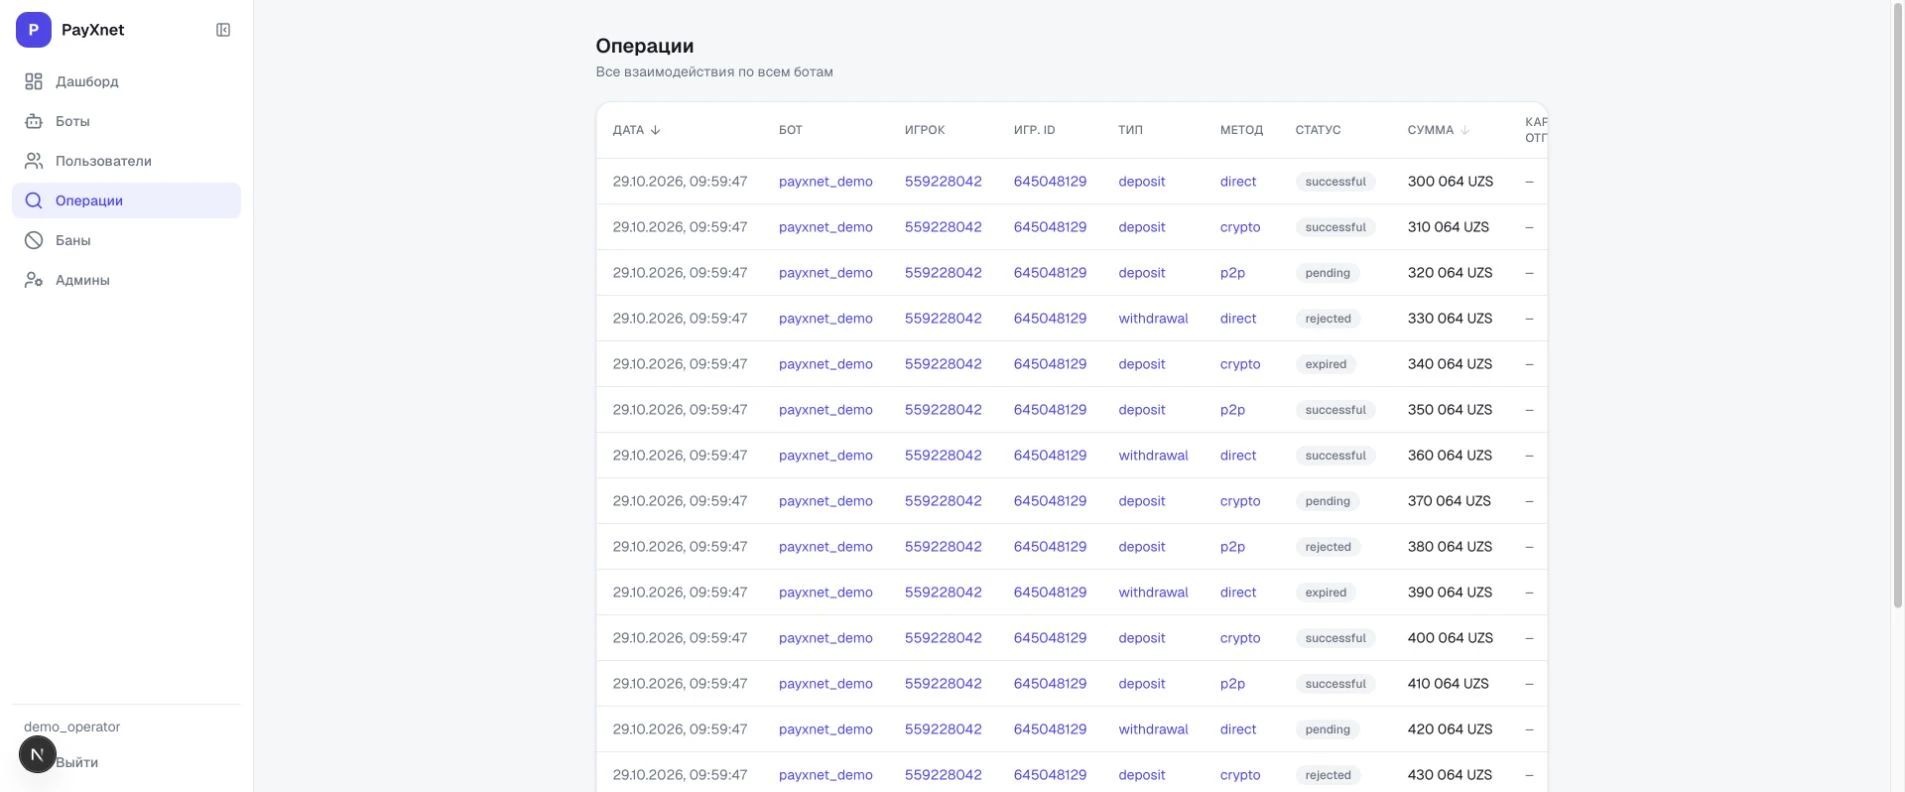1905x792 pixels.
Task: Click the PayXnet logo icon
Action: coord(33,30)
